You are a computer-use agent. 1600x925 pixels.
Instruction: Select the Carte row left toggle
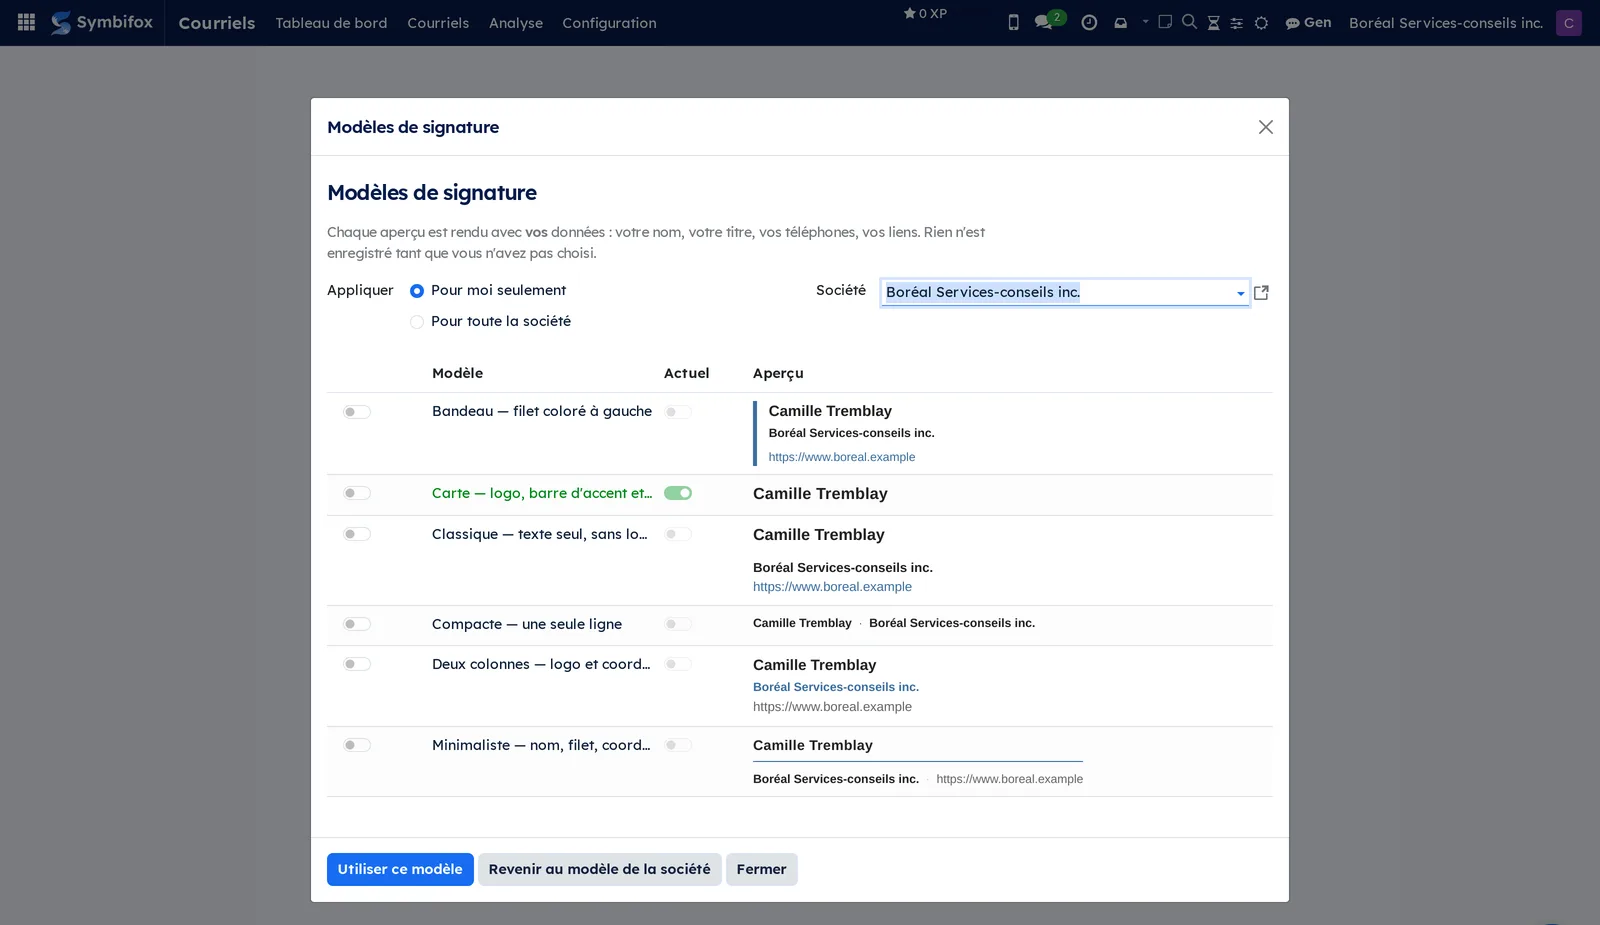click(x=357, y=493)
